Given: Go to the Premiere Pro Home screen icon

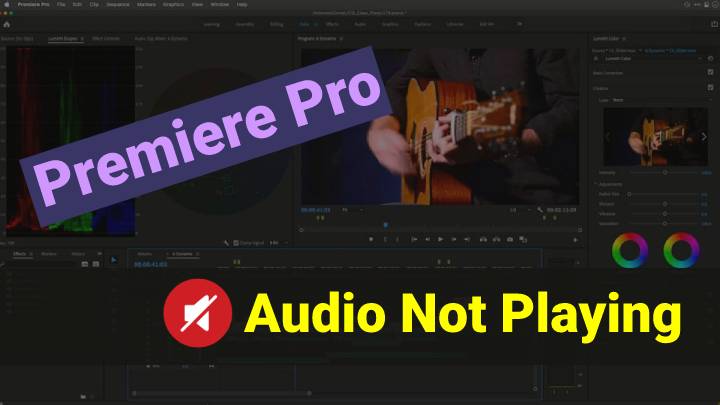Looking at the screenshot, I should [7, 24].
